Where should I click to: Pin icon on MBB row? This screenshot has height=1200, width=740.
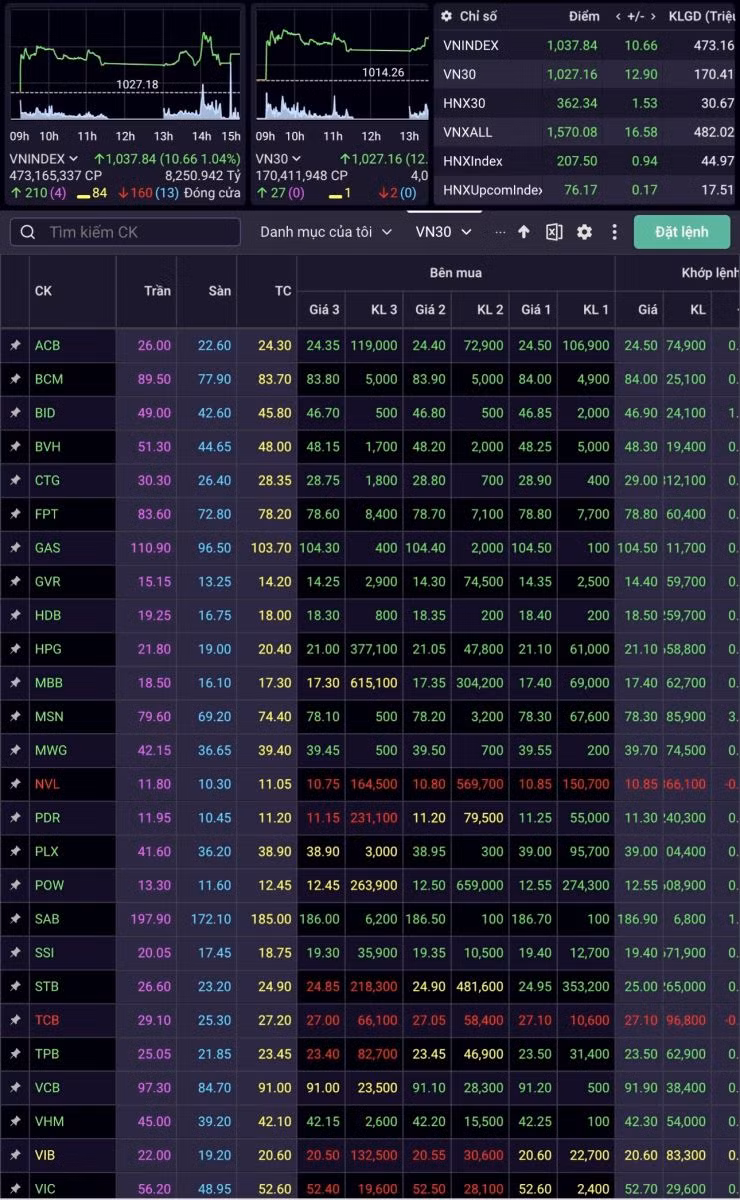[x=15, y=683]
